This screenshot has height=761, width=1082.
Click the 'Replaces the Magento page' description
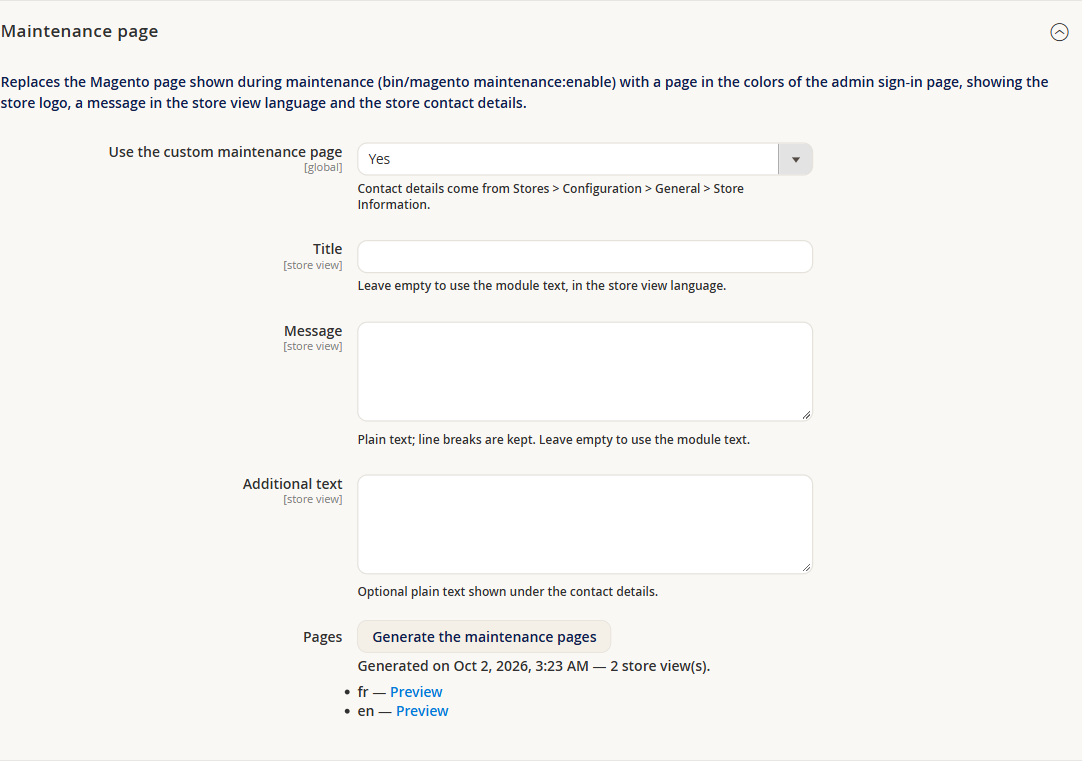[524, 92]
